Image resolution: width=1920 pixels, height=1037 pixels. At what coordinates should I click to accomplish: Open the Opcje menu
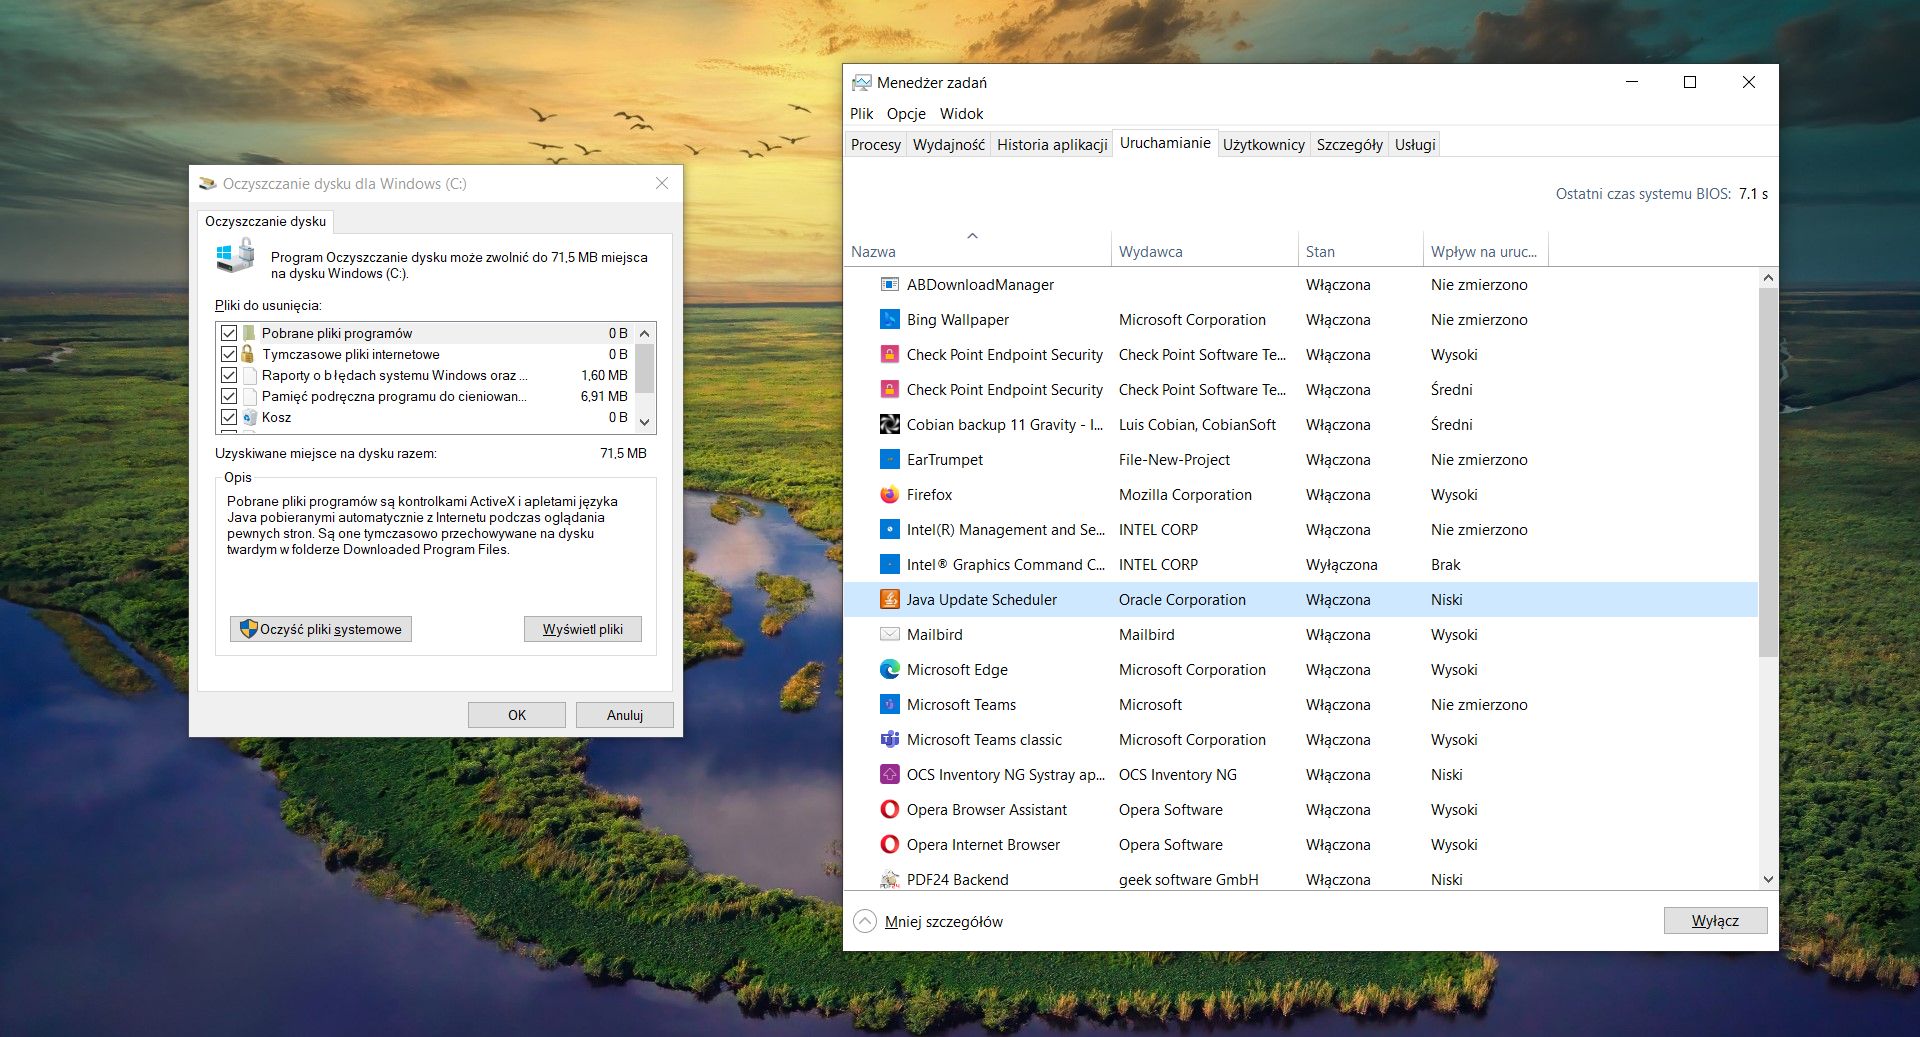point(905,113)
